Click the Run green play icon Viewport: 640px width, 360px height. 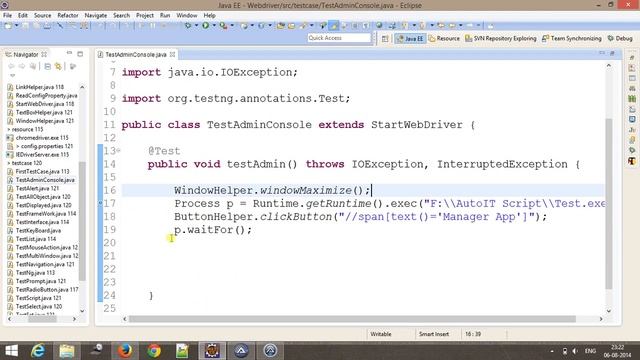pos(205,25)
